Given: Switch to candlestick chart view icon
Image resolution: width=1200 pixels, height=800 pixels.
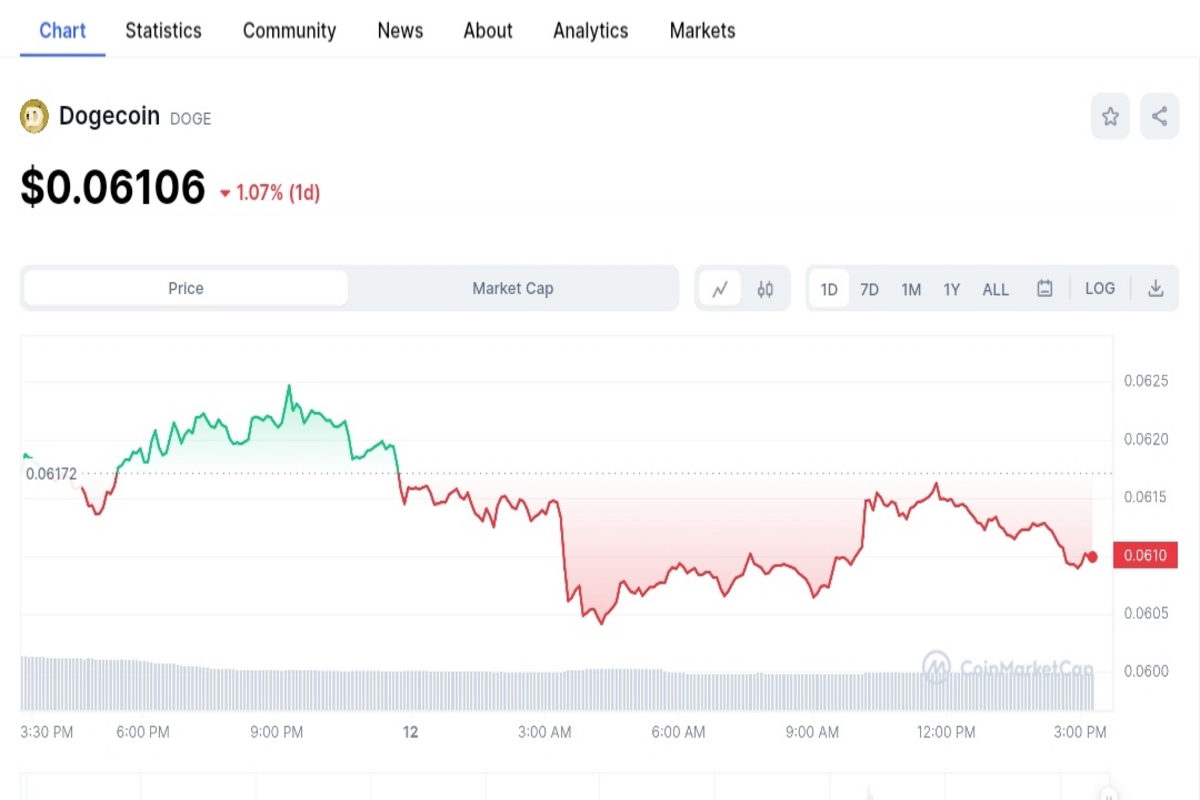Looking at the screenshot, I should [765, 289].
